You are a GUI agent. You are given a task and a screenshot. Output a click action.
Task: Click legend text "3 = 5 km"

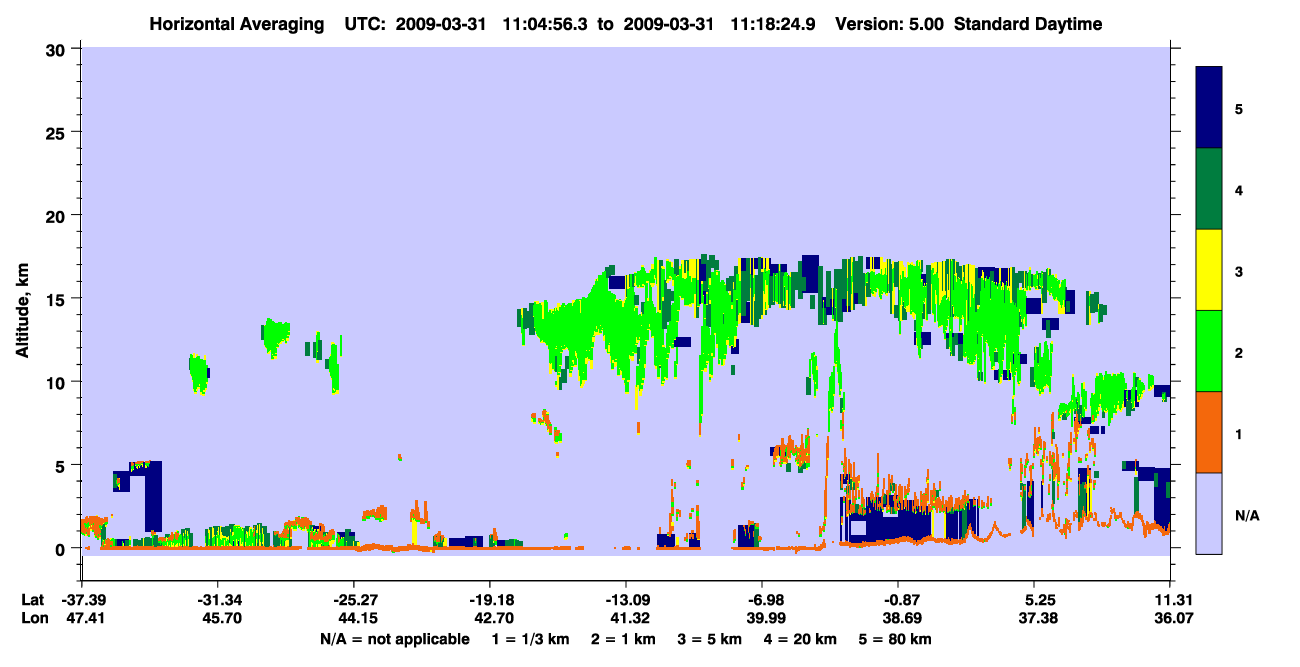pos(711,639)
